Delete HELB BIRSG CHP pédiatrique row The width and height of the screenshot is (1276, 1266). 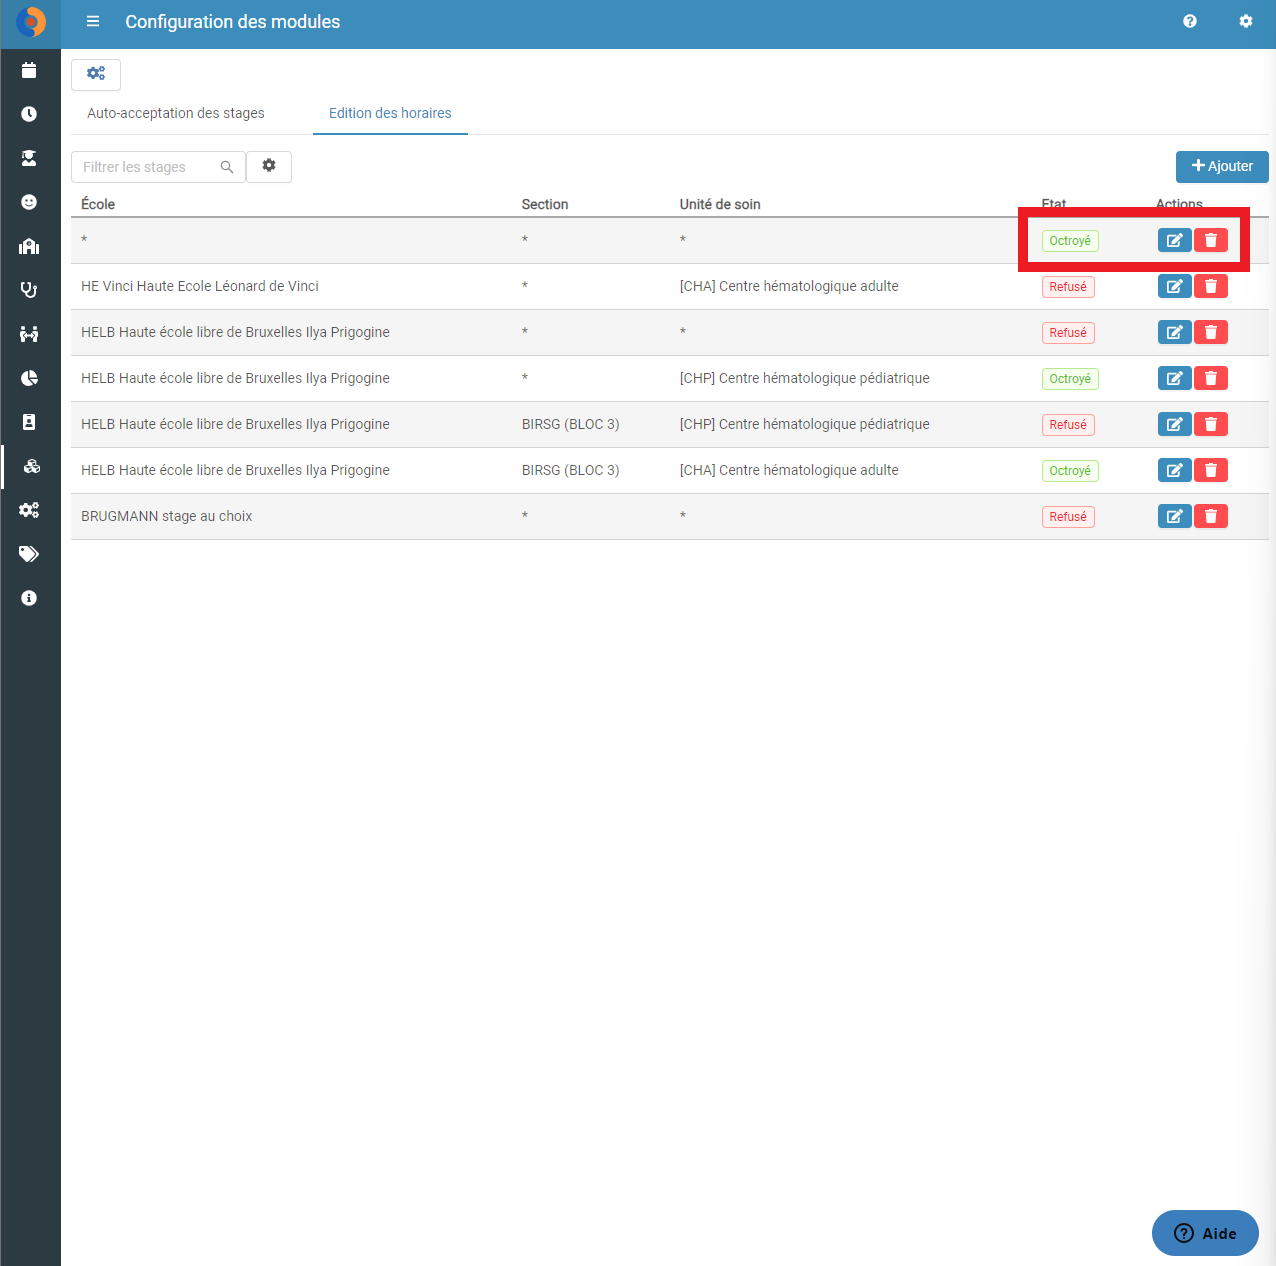click(1211, 424)
